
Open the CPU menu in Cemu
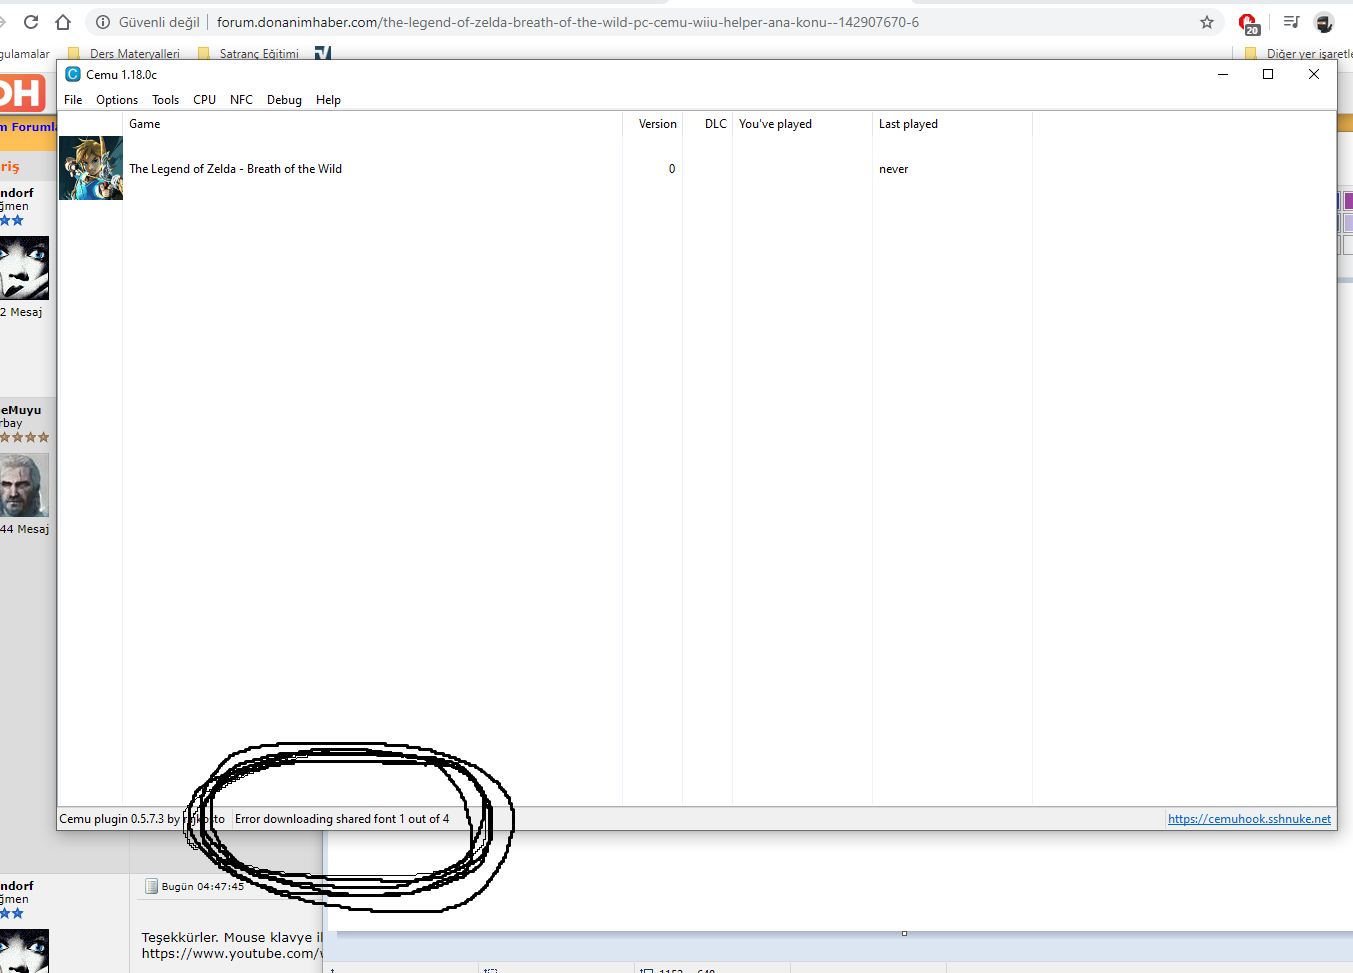click(x=204, y=100)
